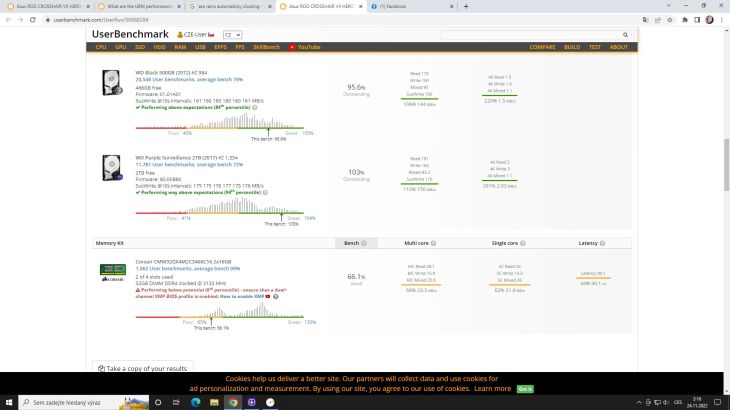
Task: Open a new browser tab
Action: (x=466, y=7)
